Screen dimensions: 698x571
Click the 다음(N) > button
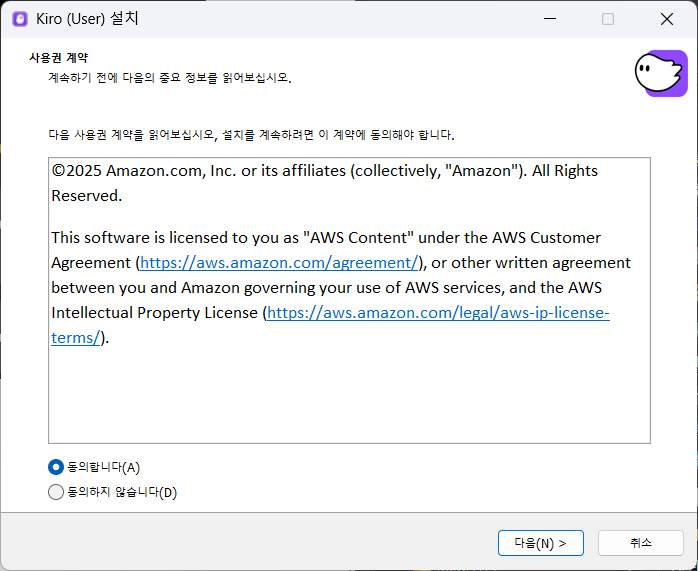click(x=540, y=543)
